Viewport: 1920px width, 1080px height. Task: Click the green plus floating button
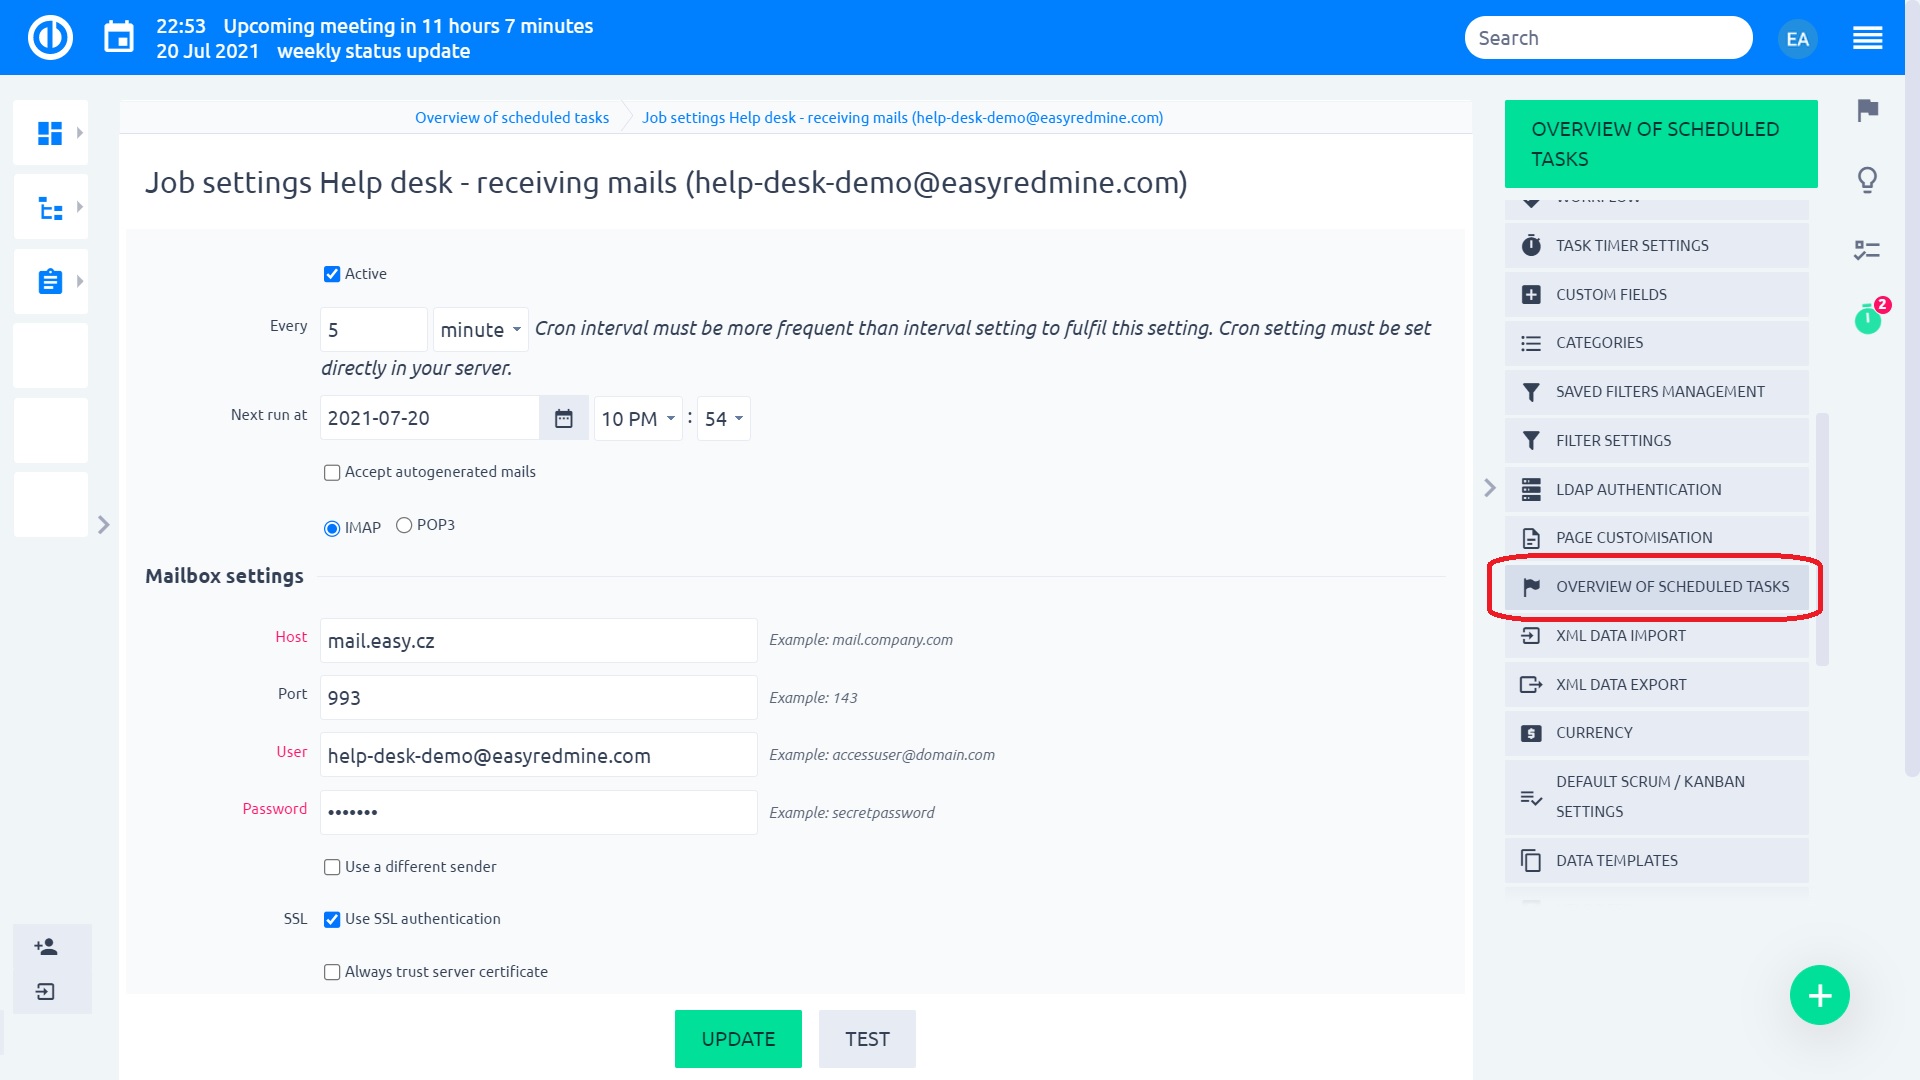point(1819,995)
